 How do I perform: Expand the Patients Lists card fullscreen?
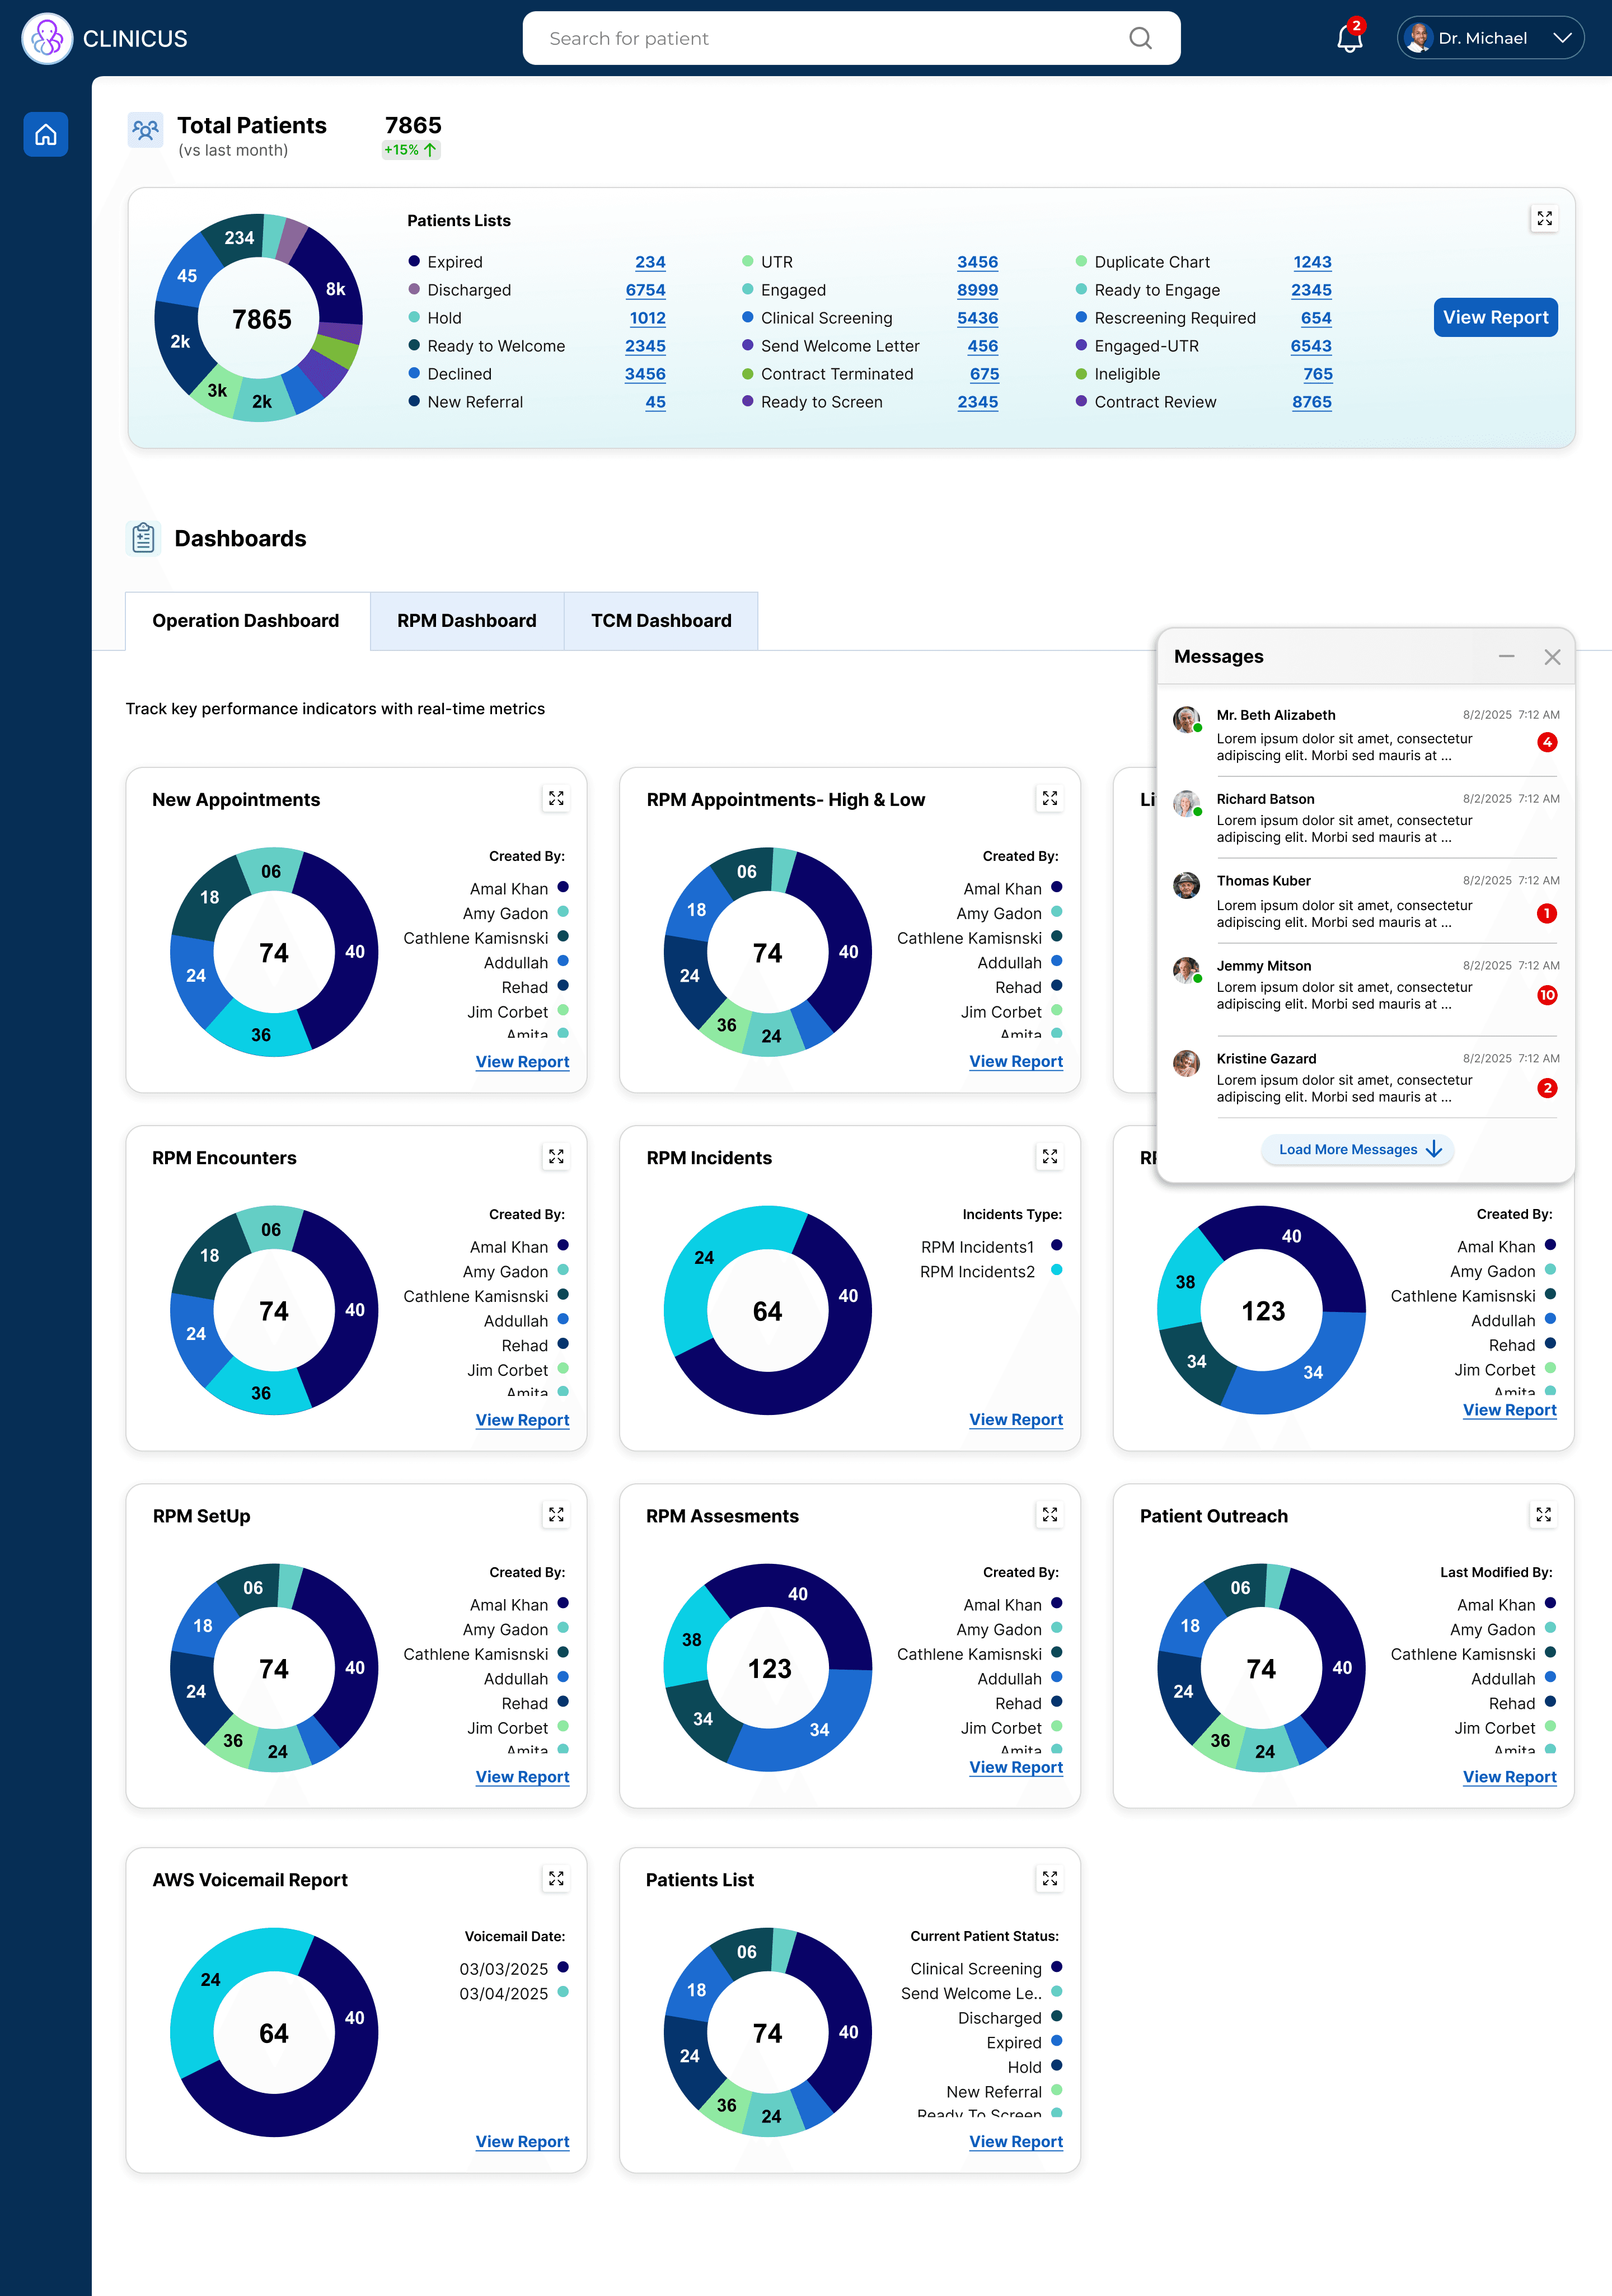(x=1544, y=219)
